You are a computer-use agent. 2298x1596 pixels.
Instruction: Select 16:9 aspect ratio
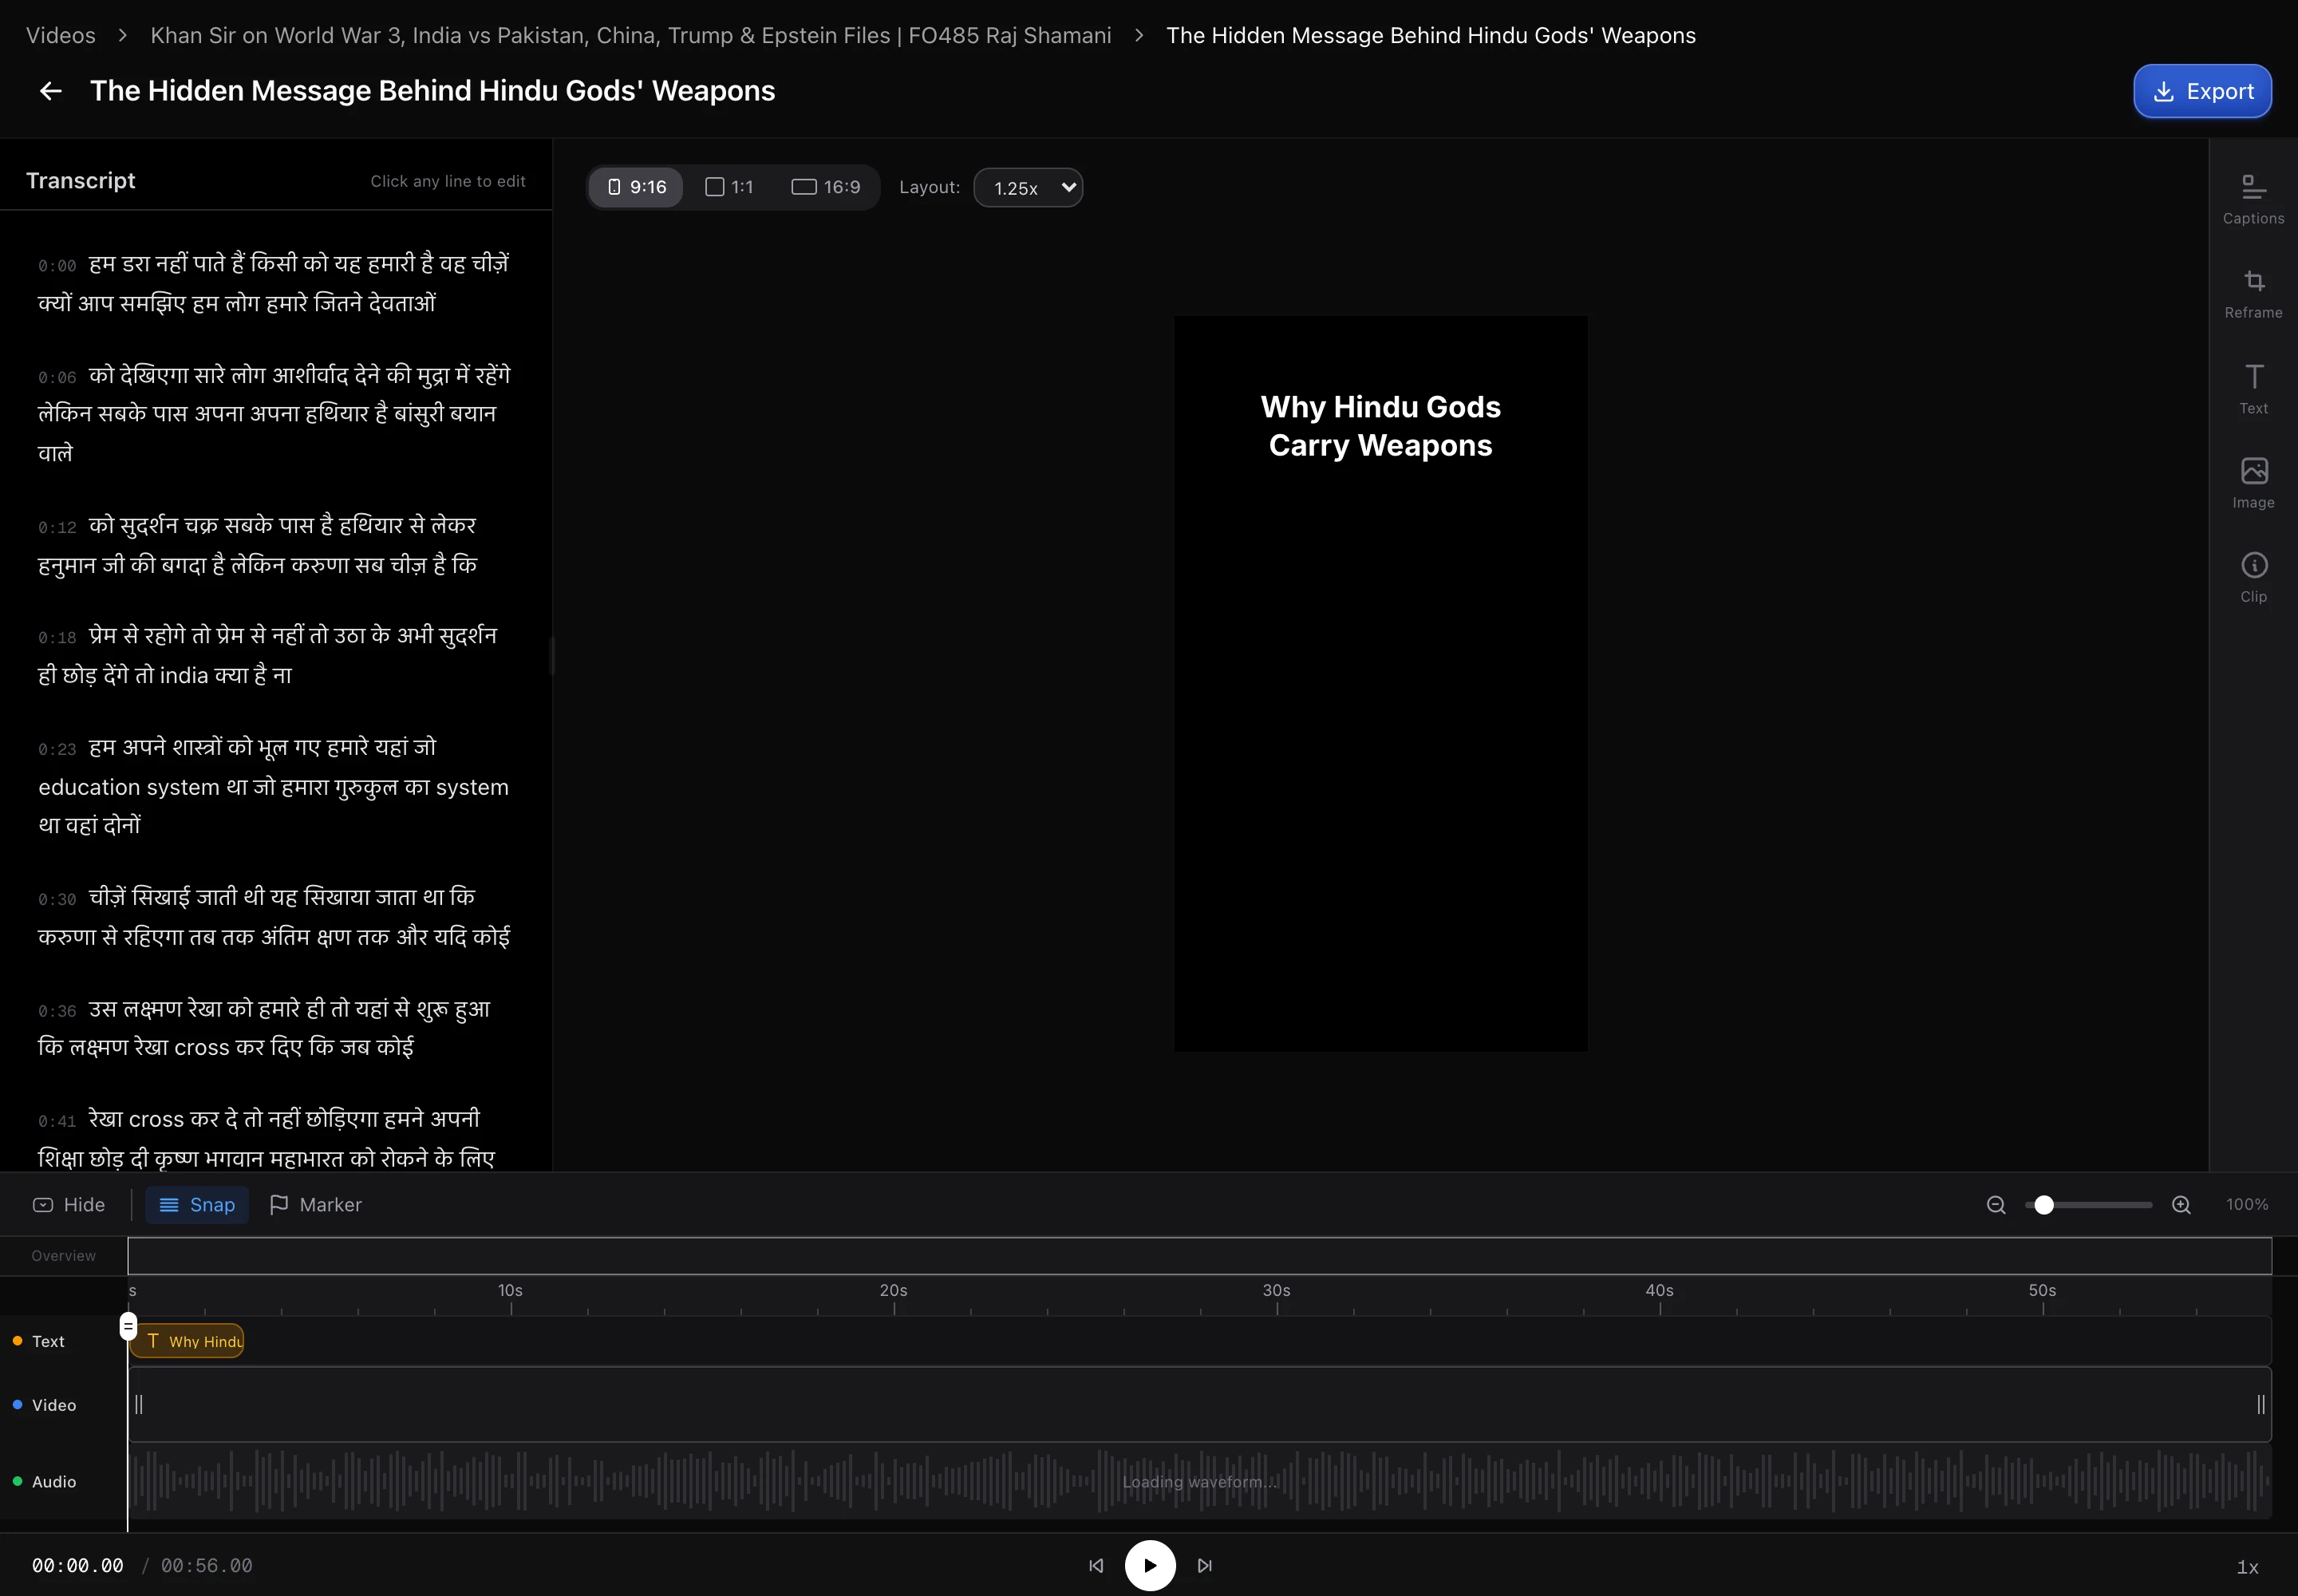(826, 187)
